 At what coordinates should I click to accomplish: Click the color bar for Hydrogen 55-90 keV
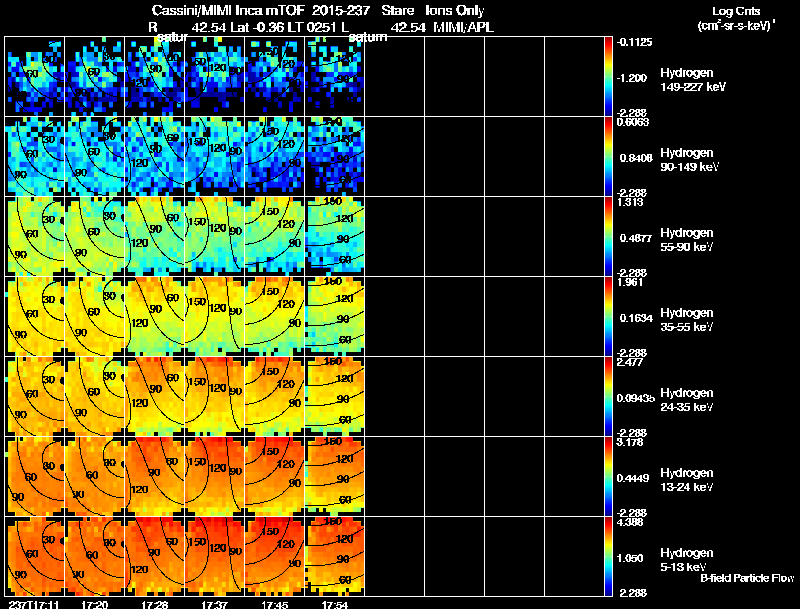(609, 237)
